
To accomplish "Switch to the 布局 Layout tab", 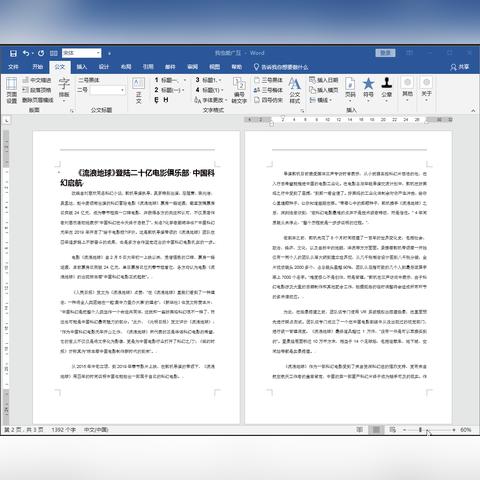I will 126,67.
